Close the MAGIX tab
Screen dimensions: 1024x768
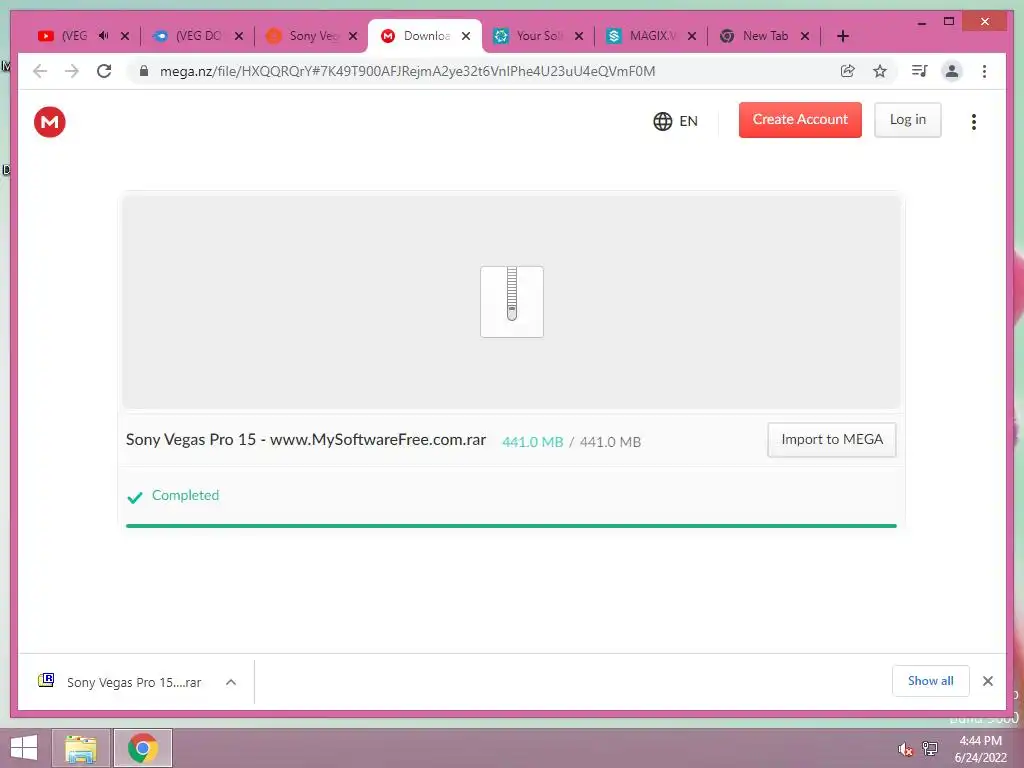[x=692, y=36]
